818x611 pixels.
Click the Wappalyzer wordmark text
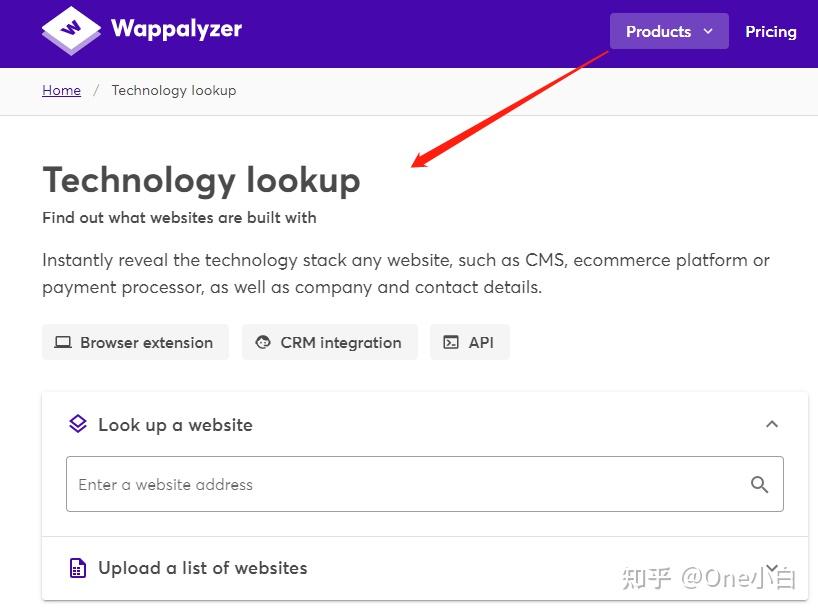tap(178, 29)
